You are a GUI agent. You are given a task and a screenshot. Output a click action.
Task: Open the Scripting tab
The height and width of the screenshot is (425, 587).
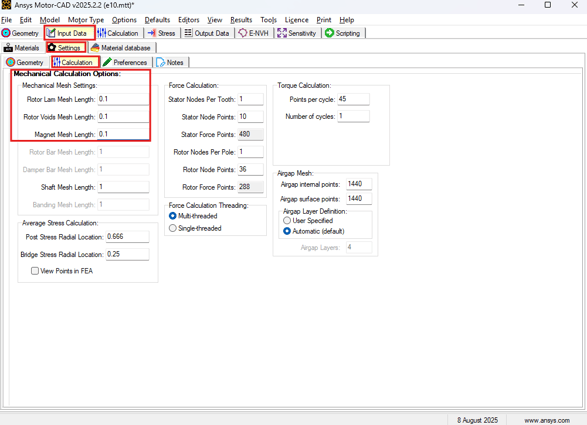pyautogui.click(x=343, y=33)
